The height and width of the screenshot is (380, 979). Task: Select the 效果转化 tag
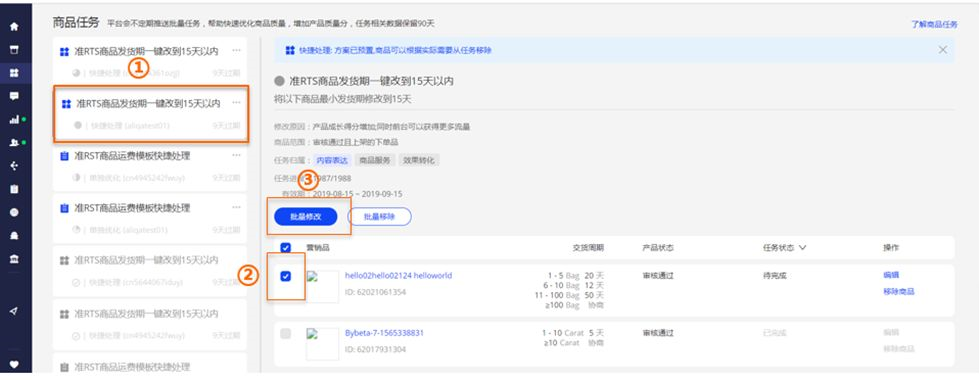420,160
